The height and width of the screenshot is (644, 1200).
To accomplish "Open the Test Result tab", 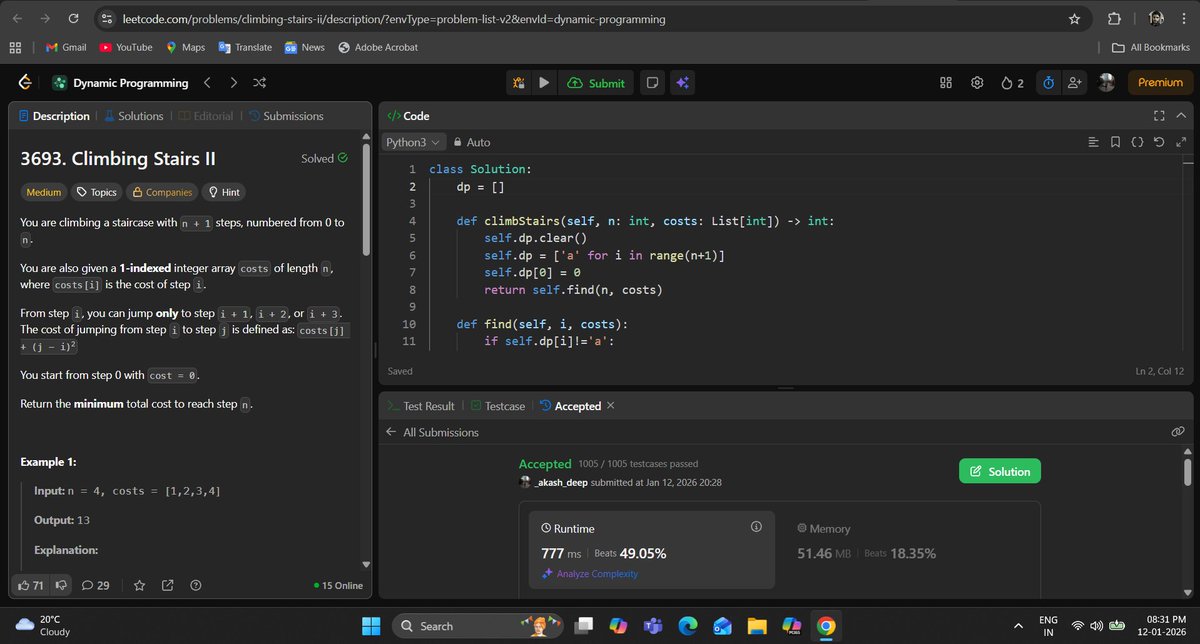I will [x=420, y=406].
